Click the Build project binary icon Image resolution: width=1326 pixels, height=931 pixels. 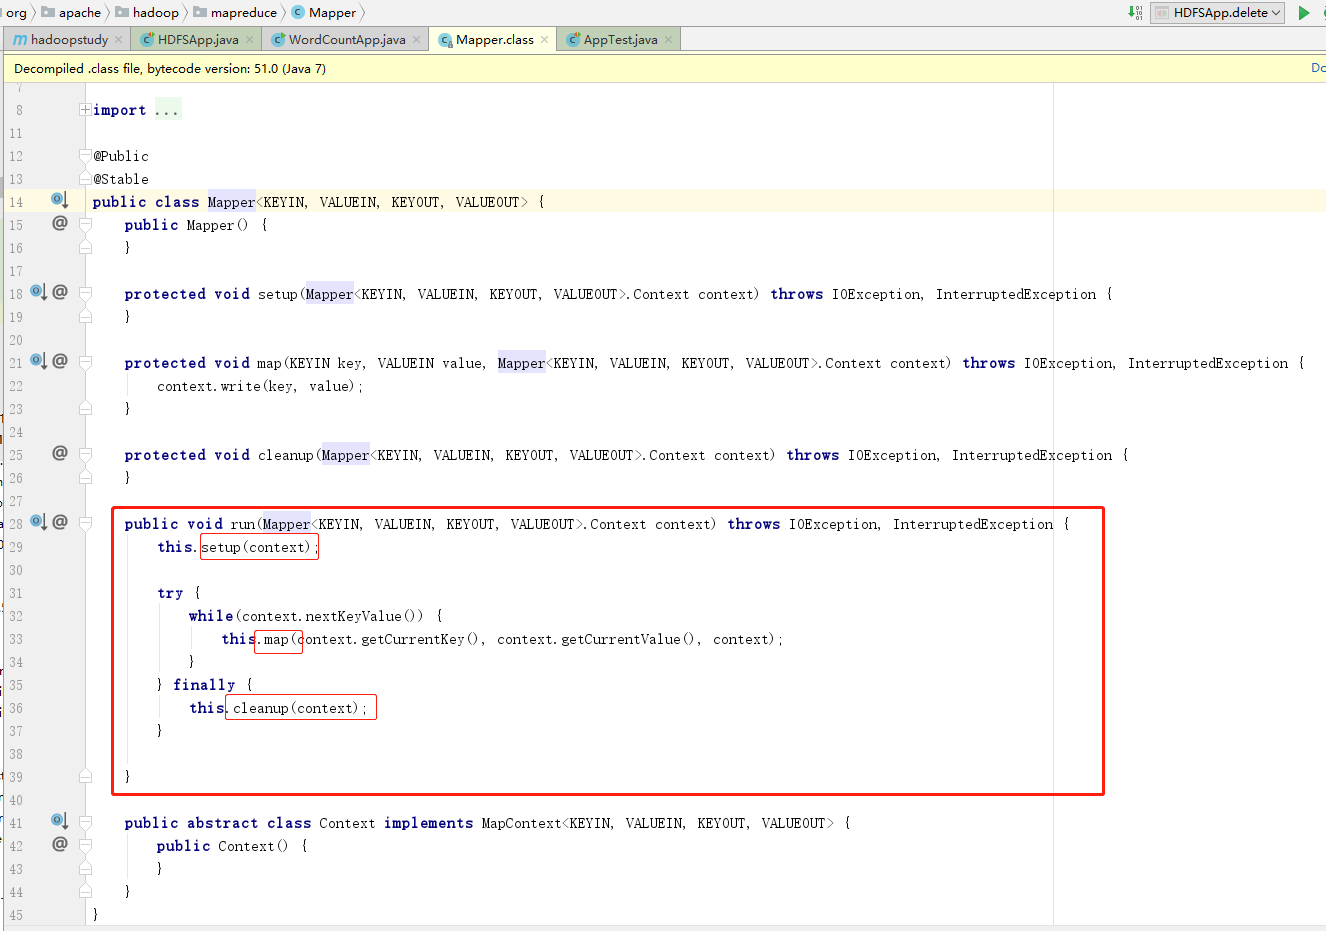[1135, 12]
